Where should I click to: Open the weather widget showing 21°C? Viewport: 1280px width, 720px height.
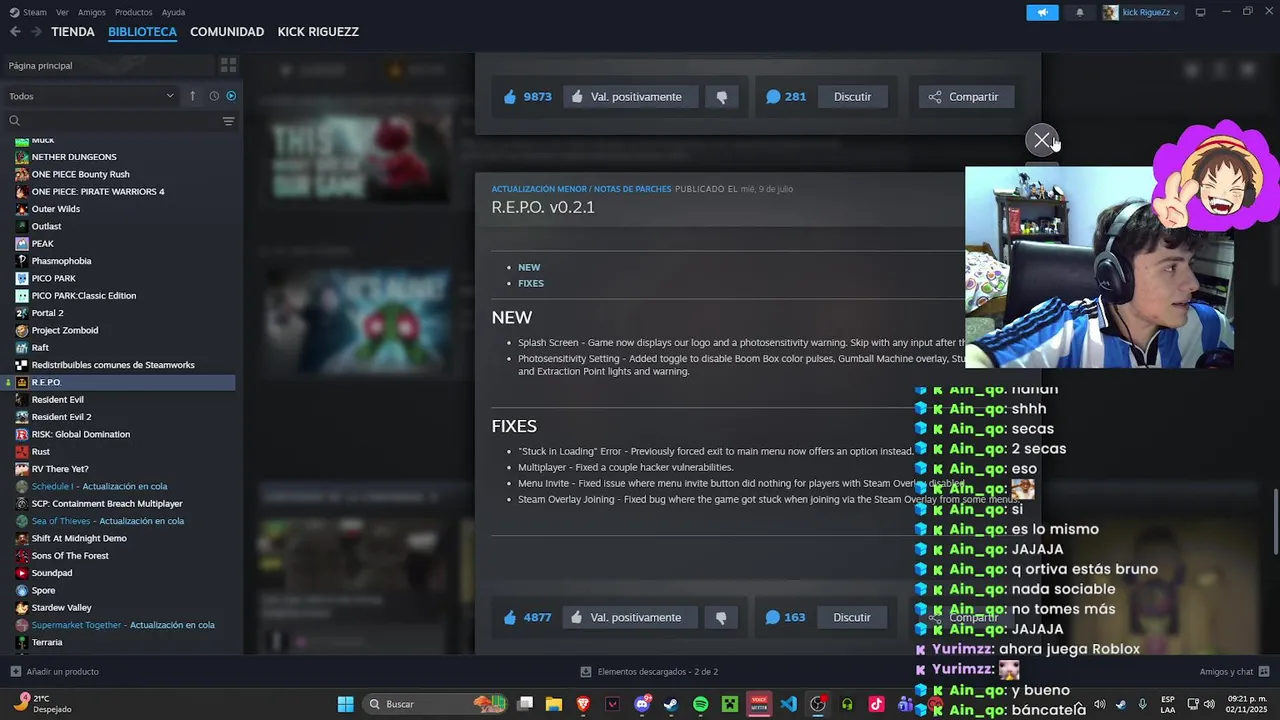pos(42,704)
